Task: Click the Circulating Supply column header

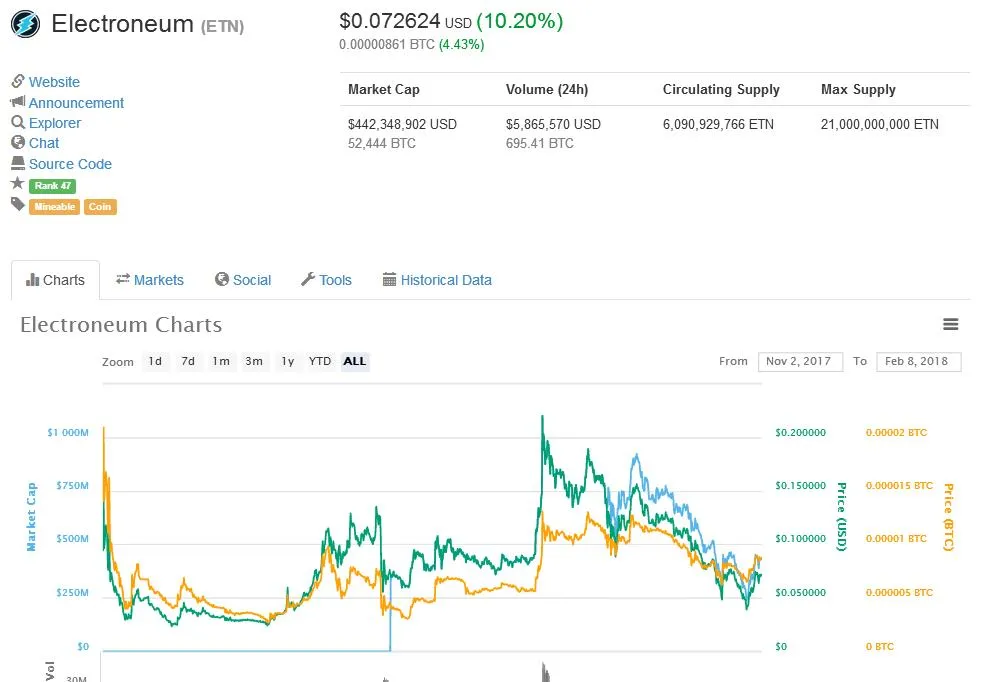Action: point(722,89)
